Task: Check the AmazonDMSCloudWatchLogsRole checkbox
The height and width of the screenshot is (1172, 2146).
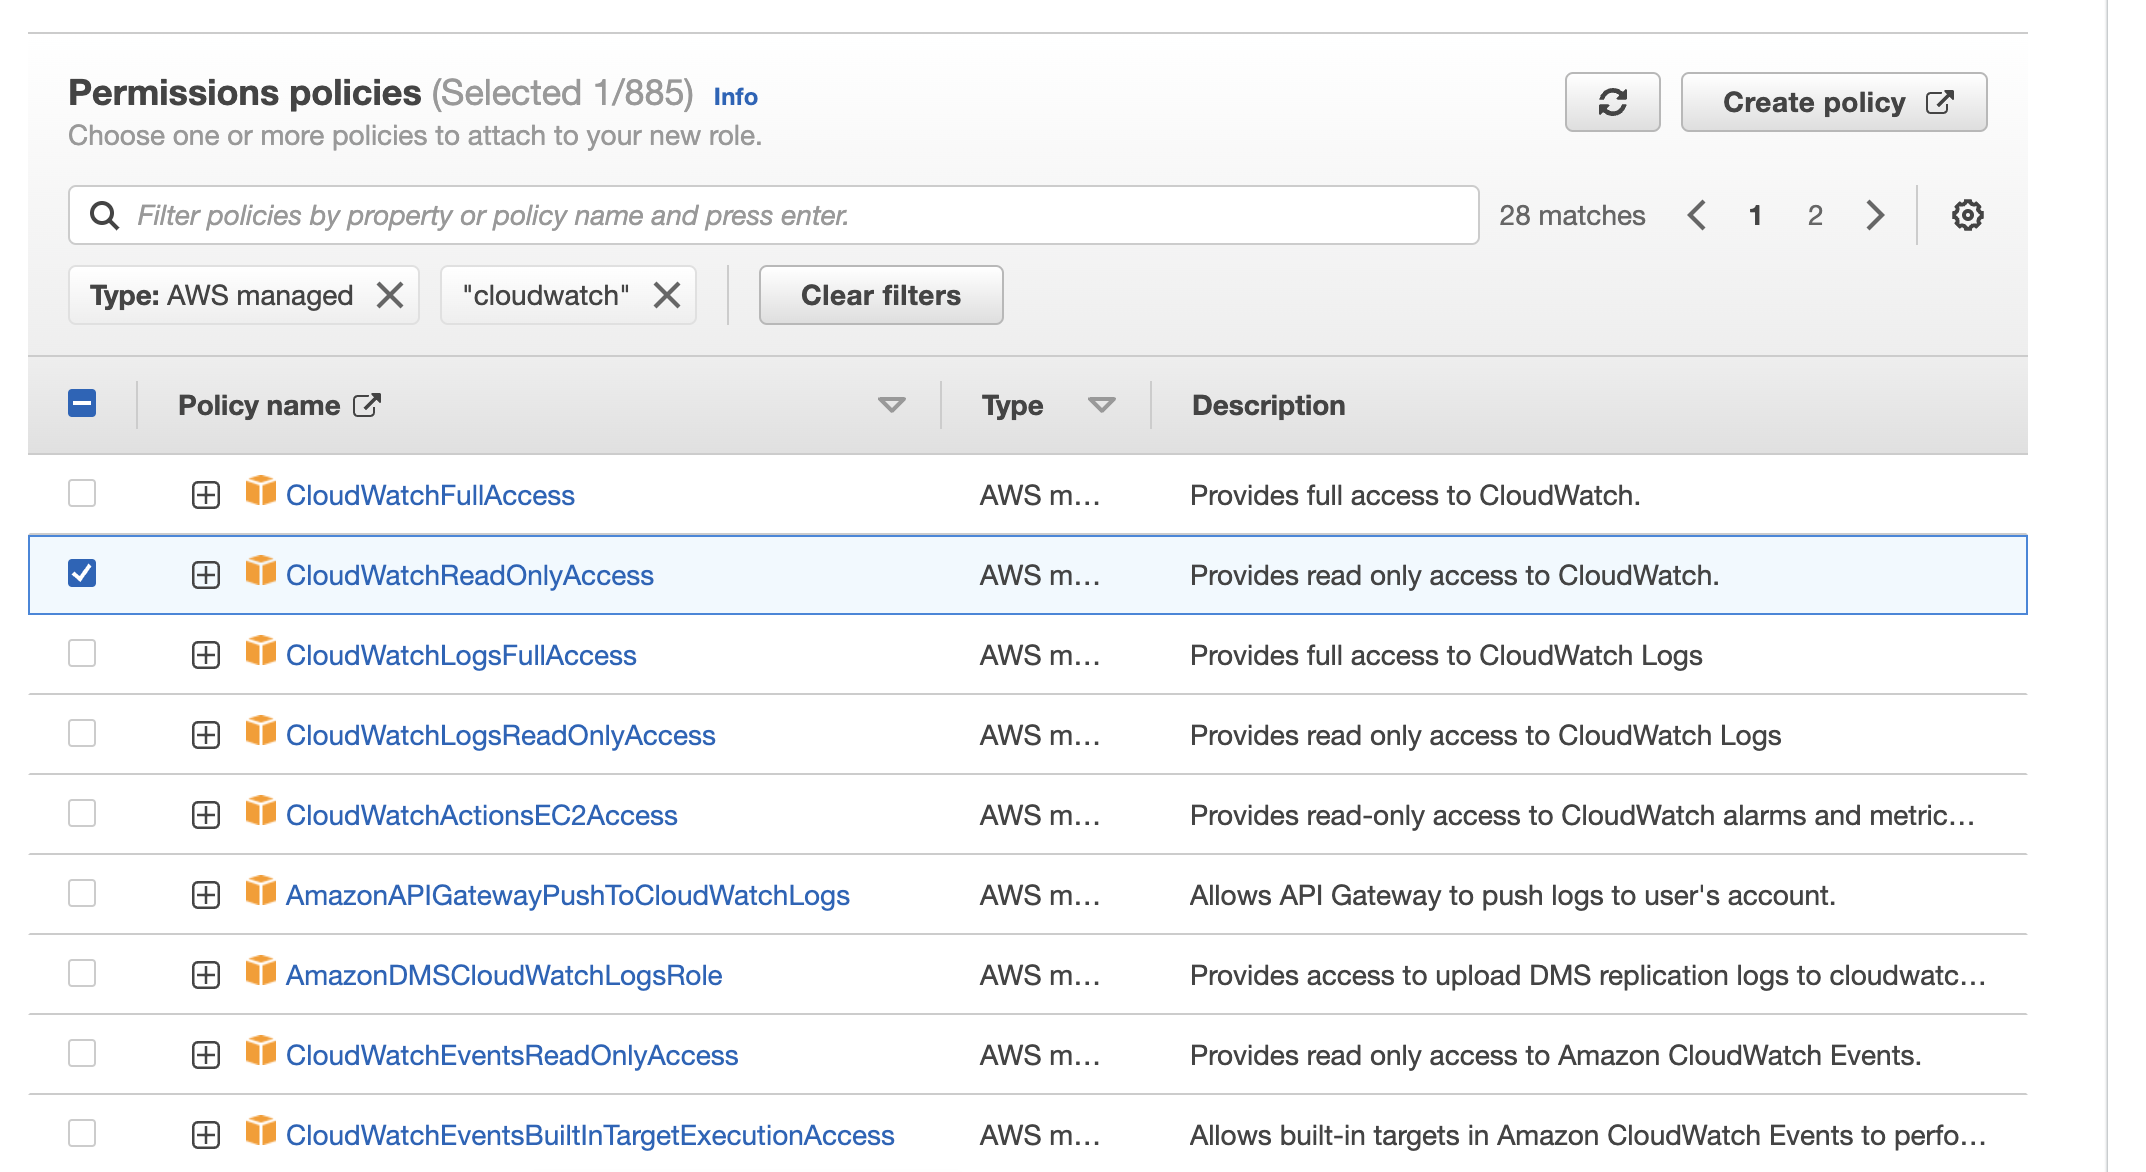Action: click(82, 973)
